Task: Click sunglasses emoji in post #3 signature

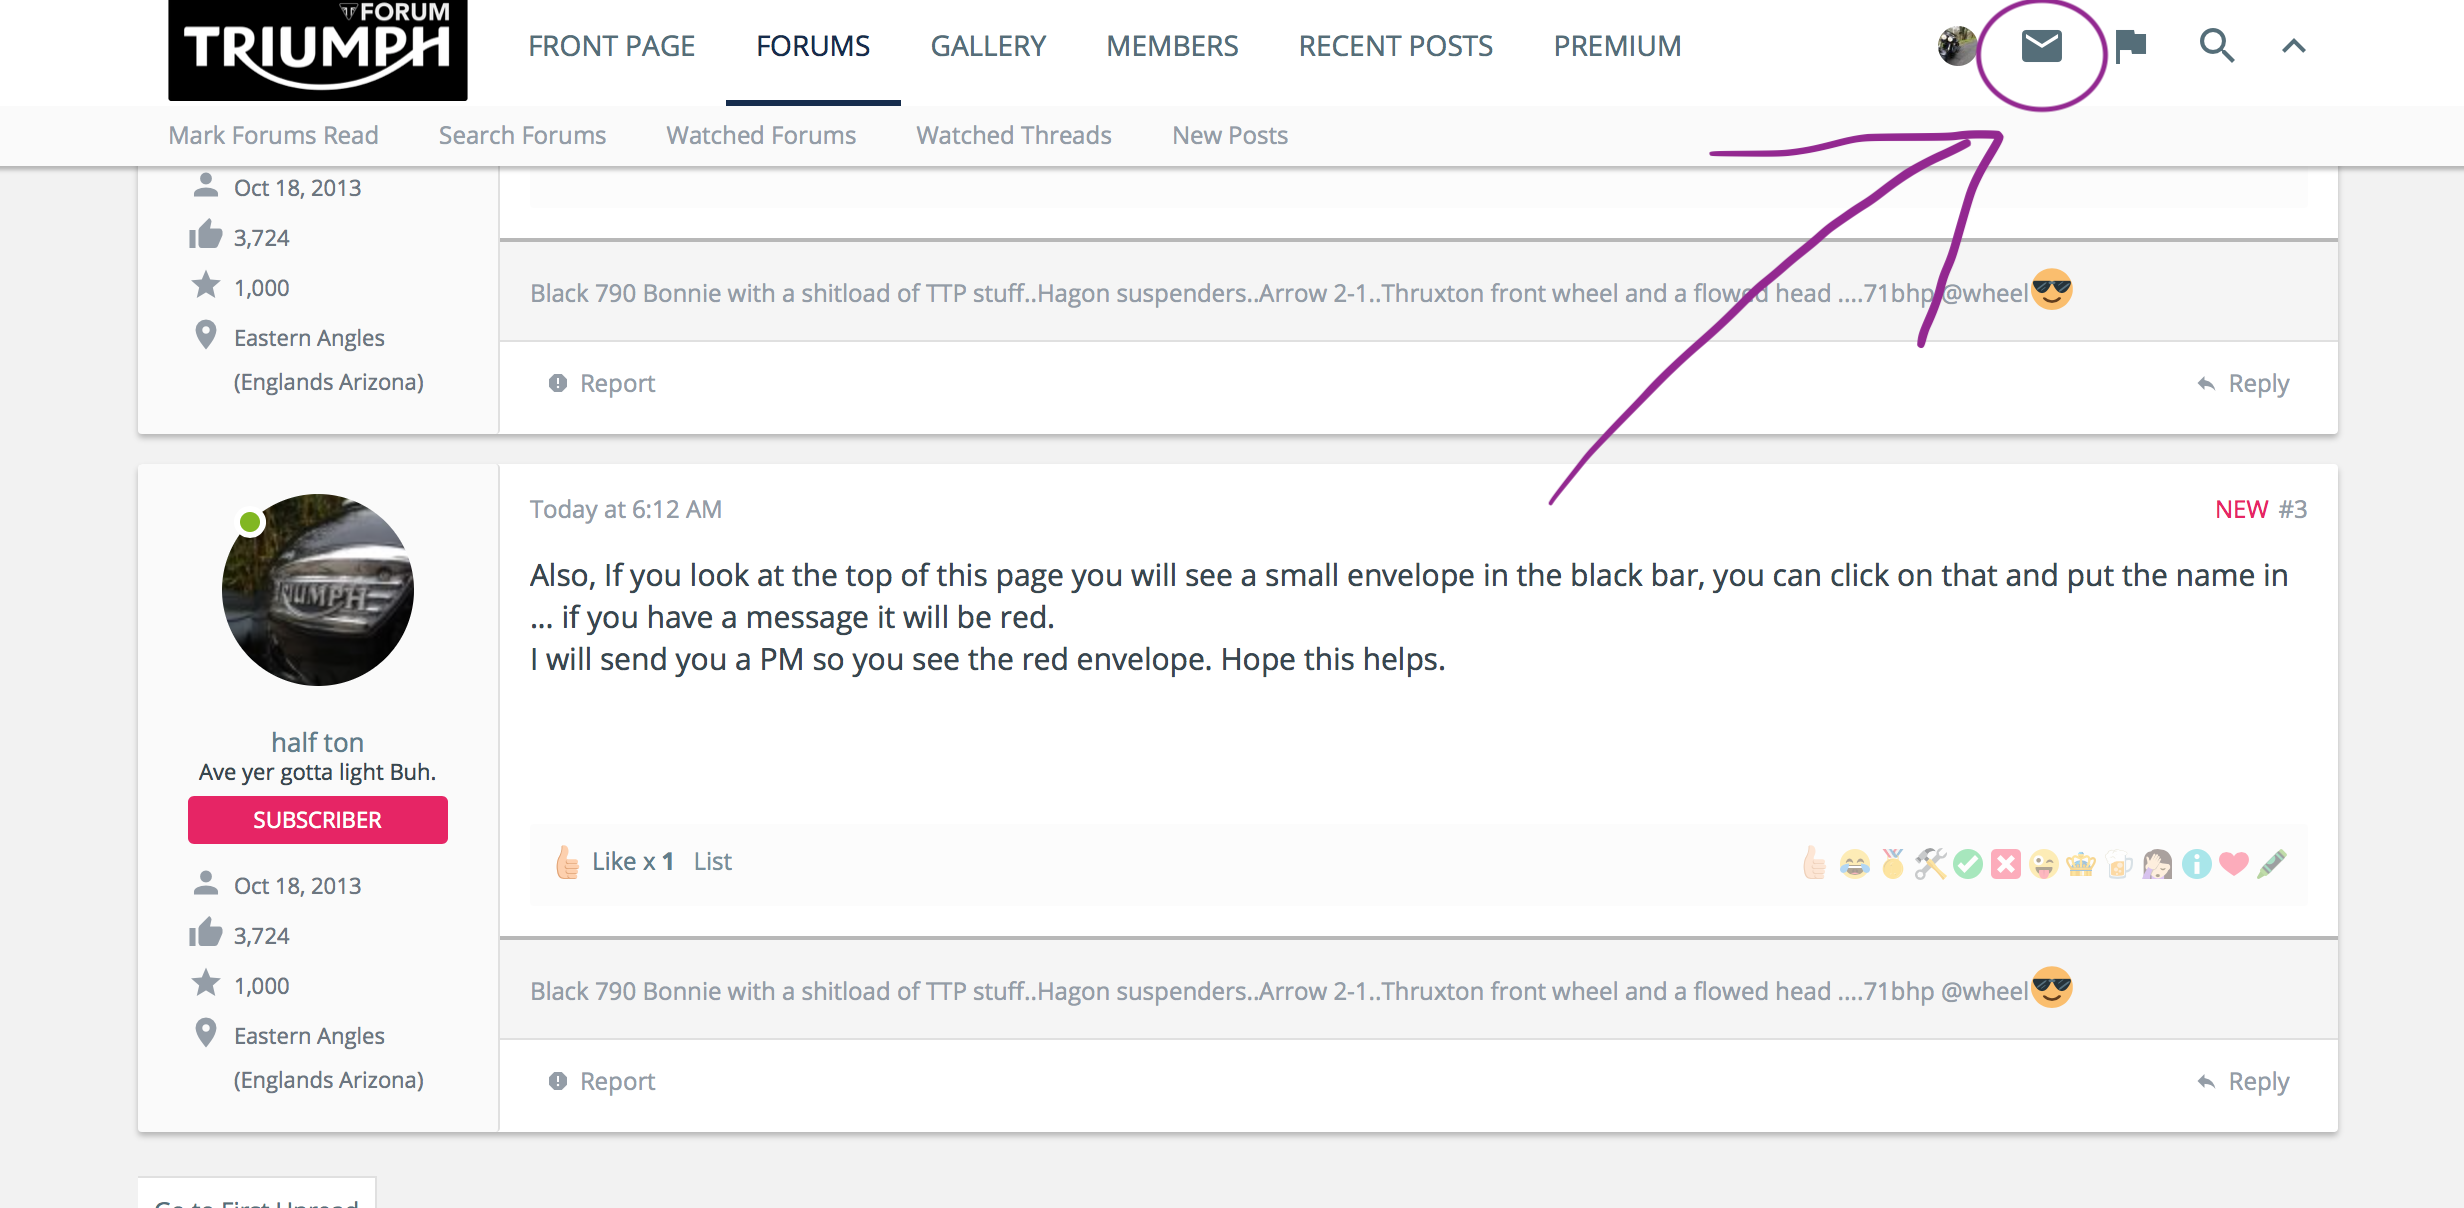Action: [2052, 988]
